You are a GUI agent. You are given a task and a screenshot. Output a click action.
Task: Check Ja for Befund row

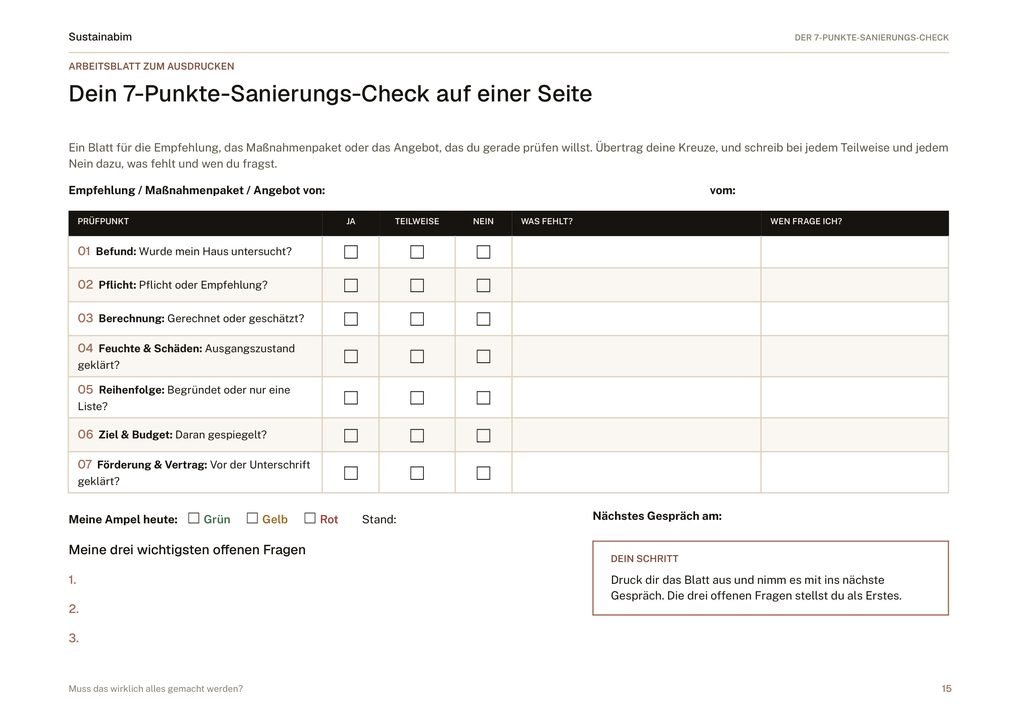click(x=351, y=252)
